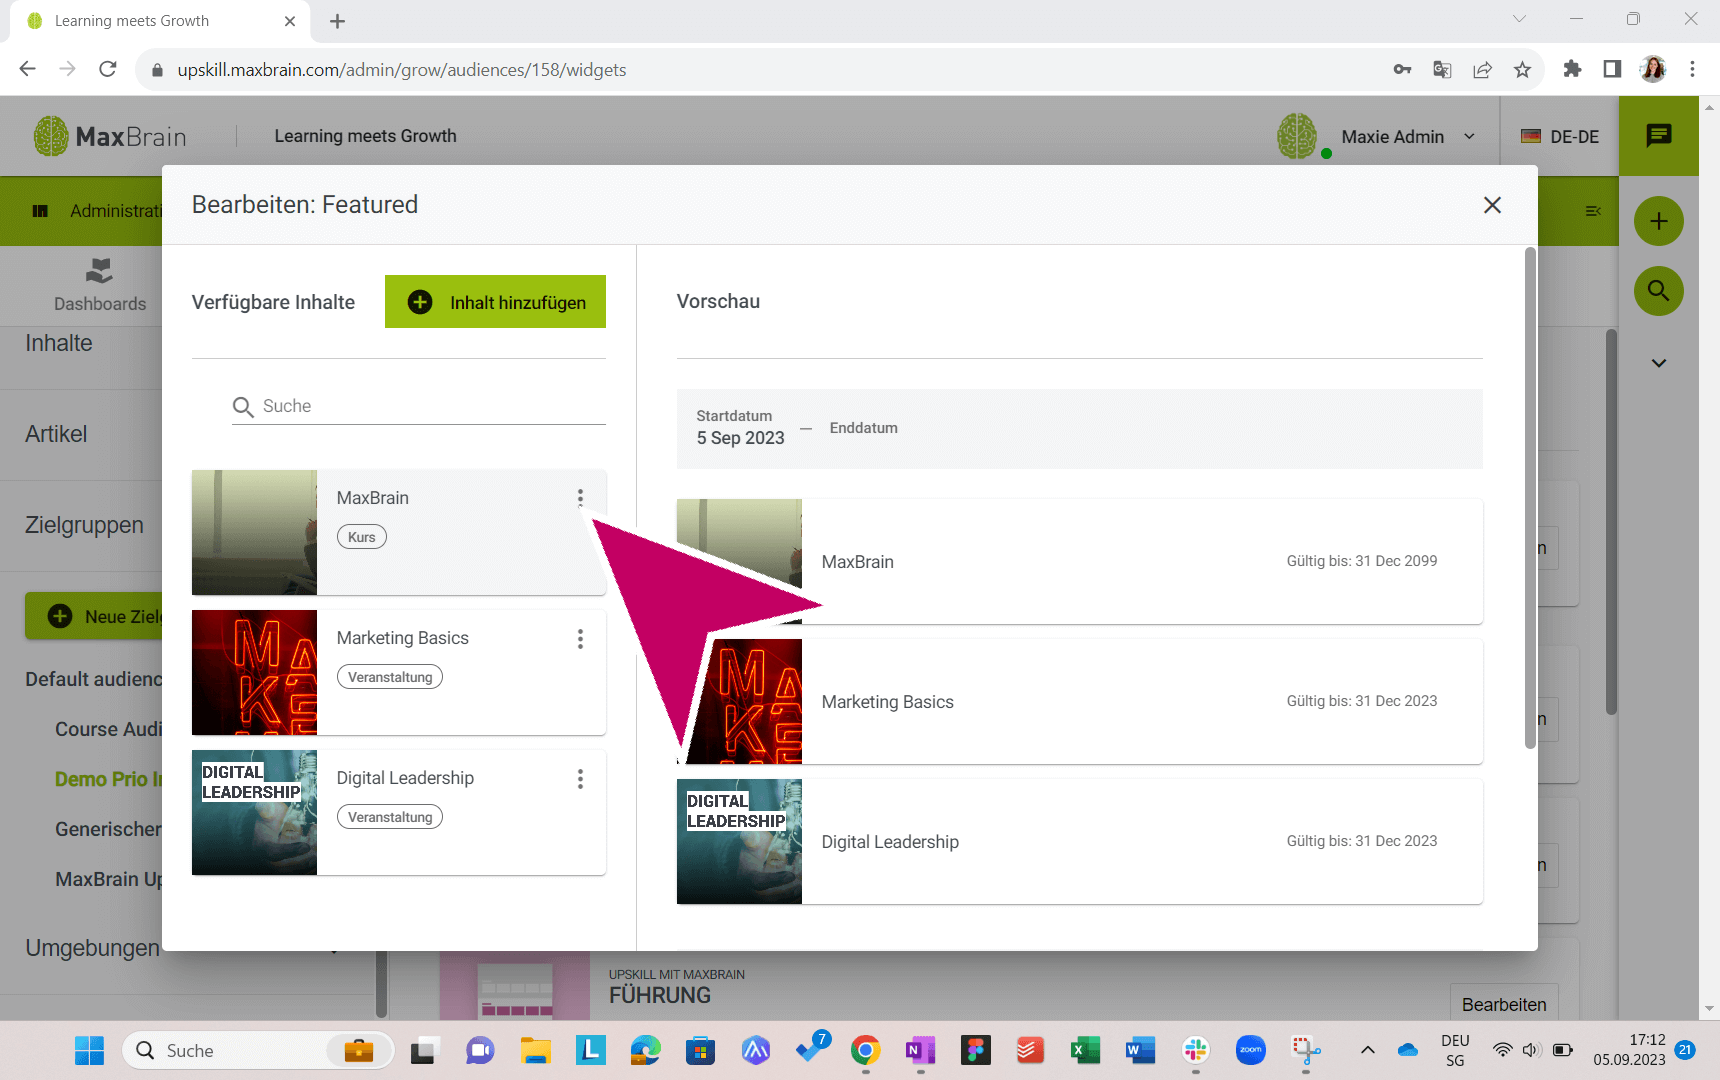Click Bearbeiten button behind dialog
This screenshot has width=1720, height=1080.
pyautogui.click(x=1504, y=1004)
